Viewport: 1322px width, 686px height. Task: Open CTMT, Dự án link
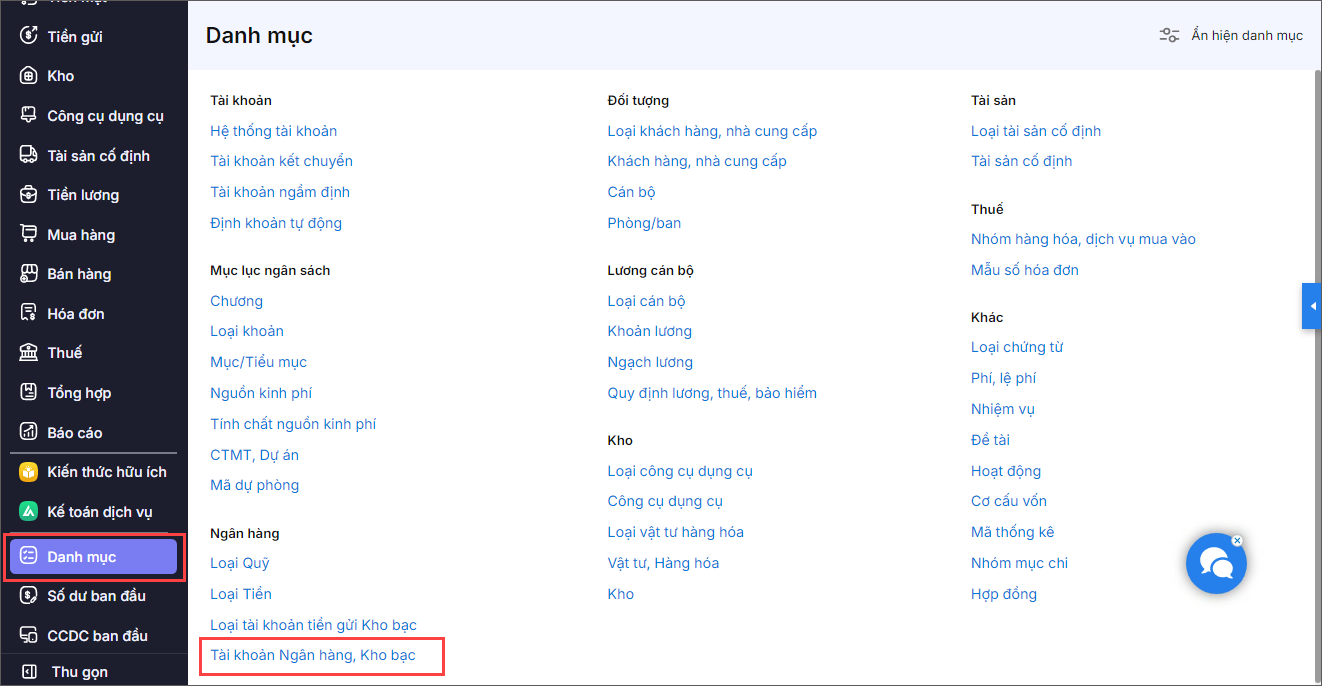click(254, 455)
